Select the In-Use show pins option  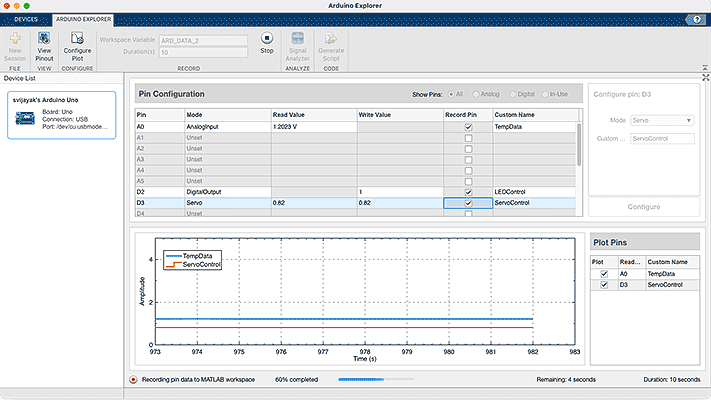[x=547, y=94]
